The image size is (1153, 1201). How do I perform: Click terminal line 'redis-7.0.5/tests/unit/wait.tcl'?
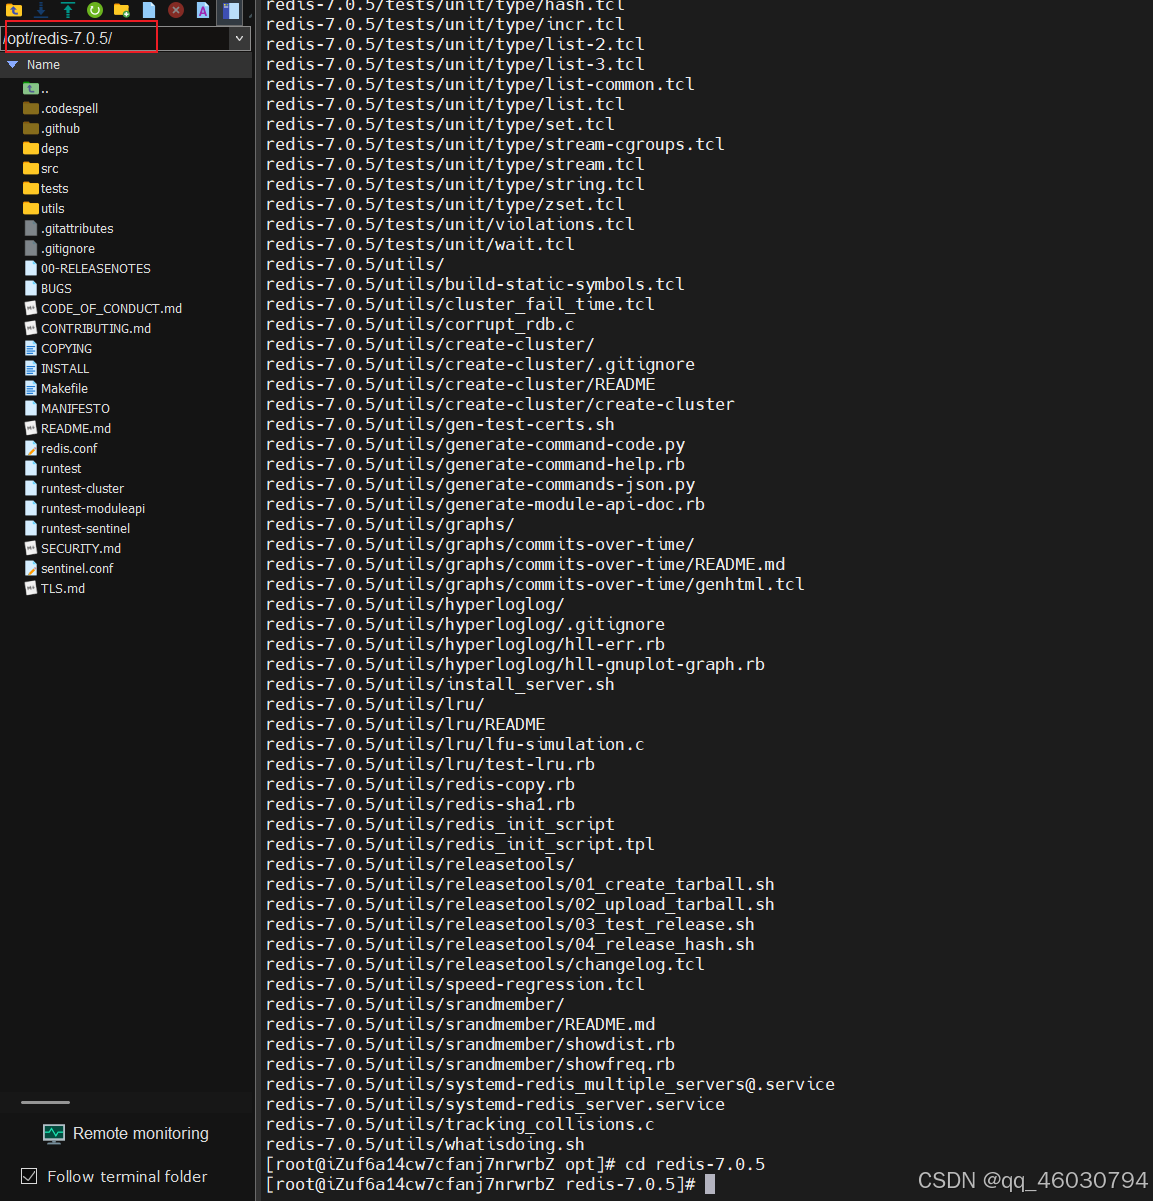point(420,244)
